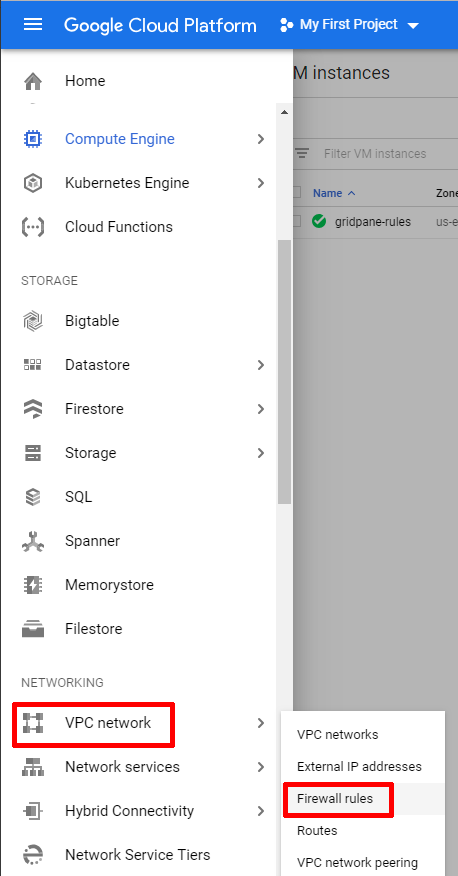Click the Filestore drawer icon
458x876 pixels.
coord(33,629)
